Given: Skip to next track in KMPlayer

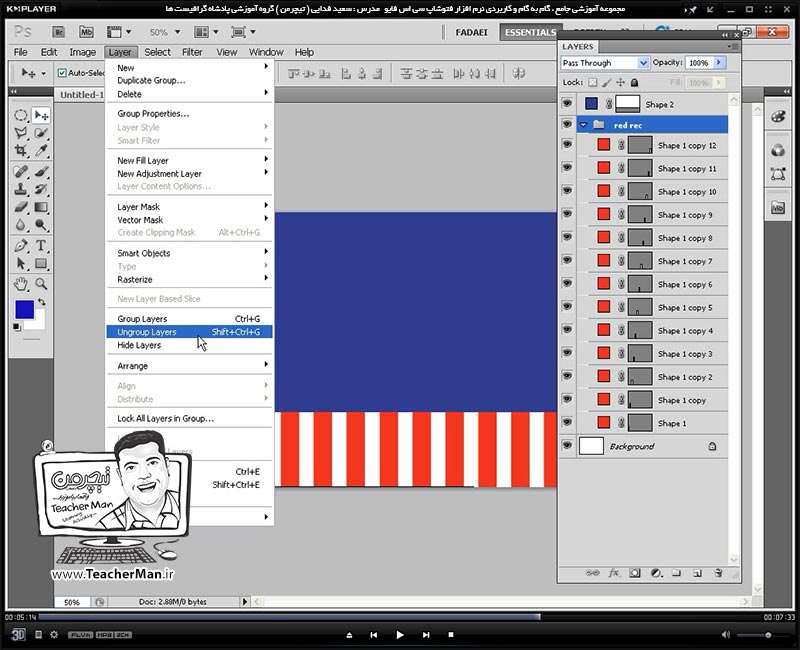Looking at the screenshot, I should point(426,635).
